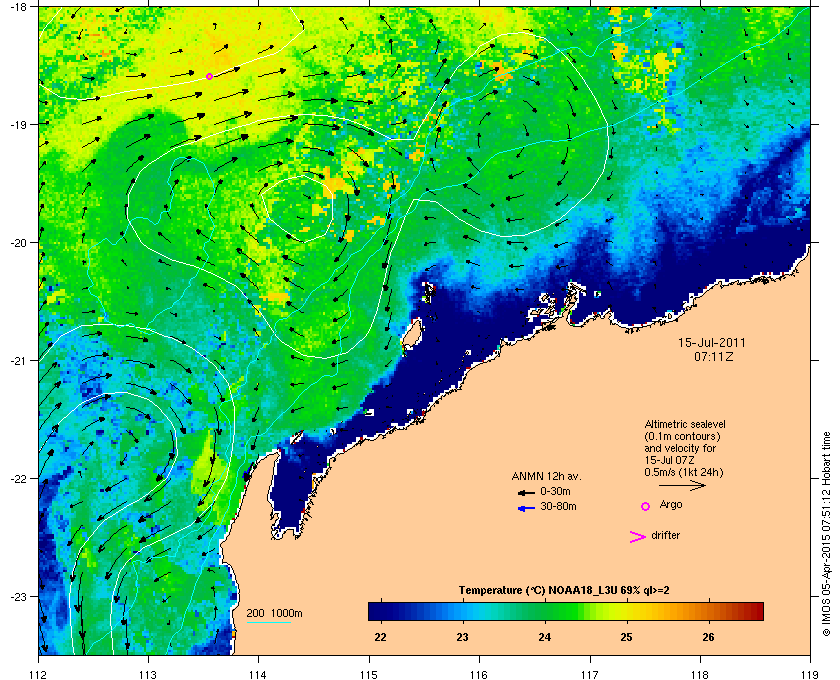Viewport: 840px width, 680px height.
Task: Click the longitude axis label 115
Action: [x=369, y=675]
